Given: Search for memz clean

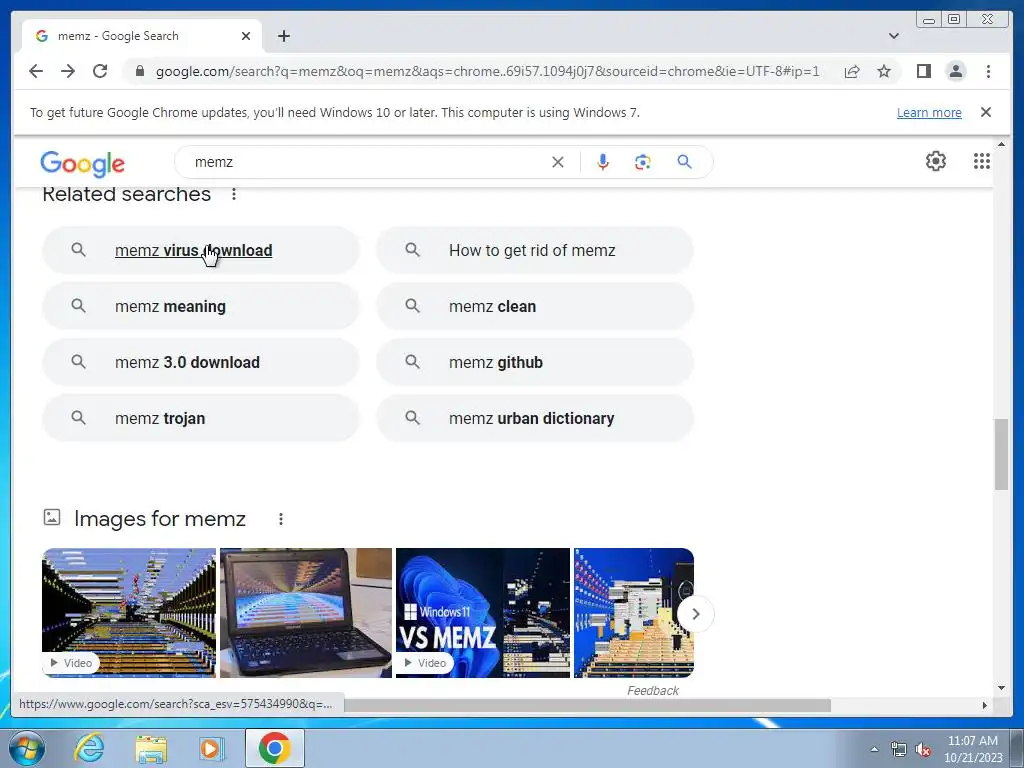Looking at the screenshot, I should (535, 306).
